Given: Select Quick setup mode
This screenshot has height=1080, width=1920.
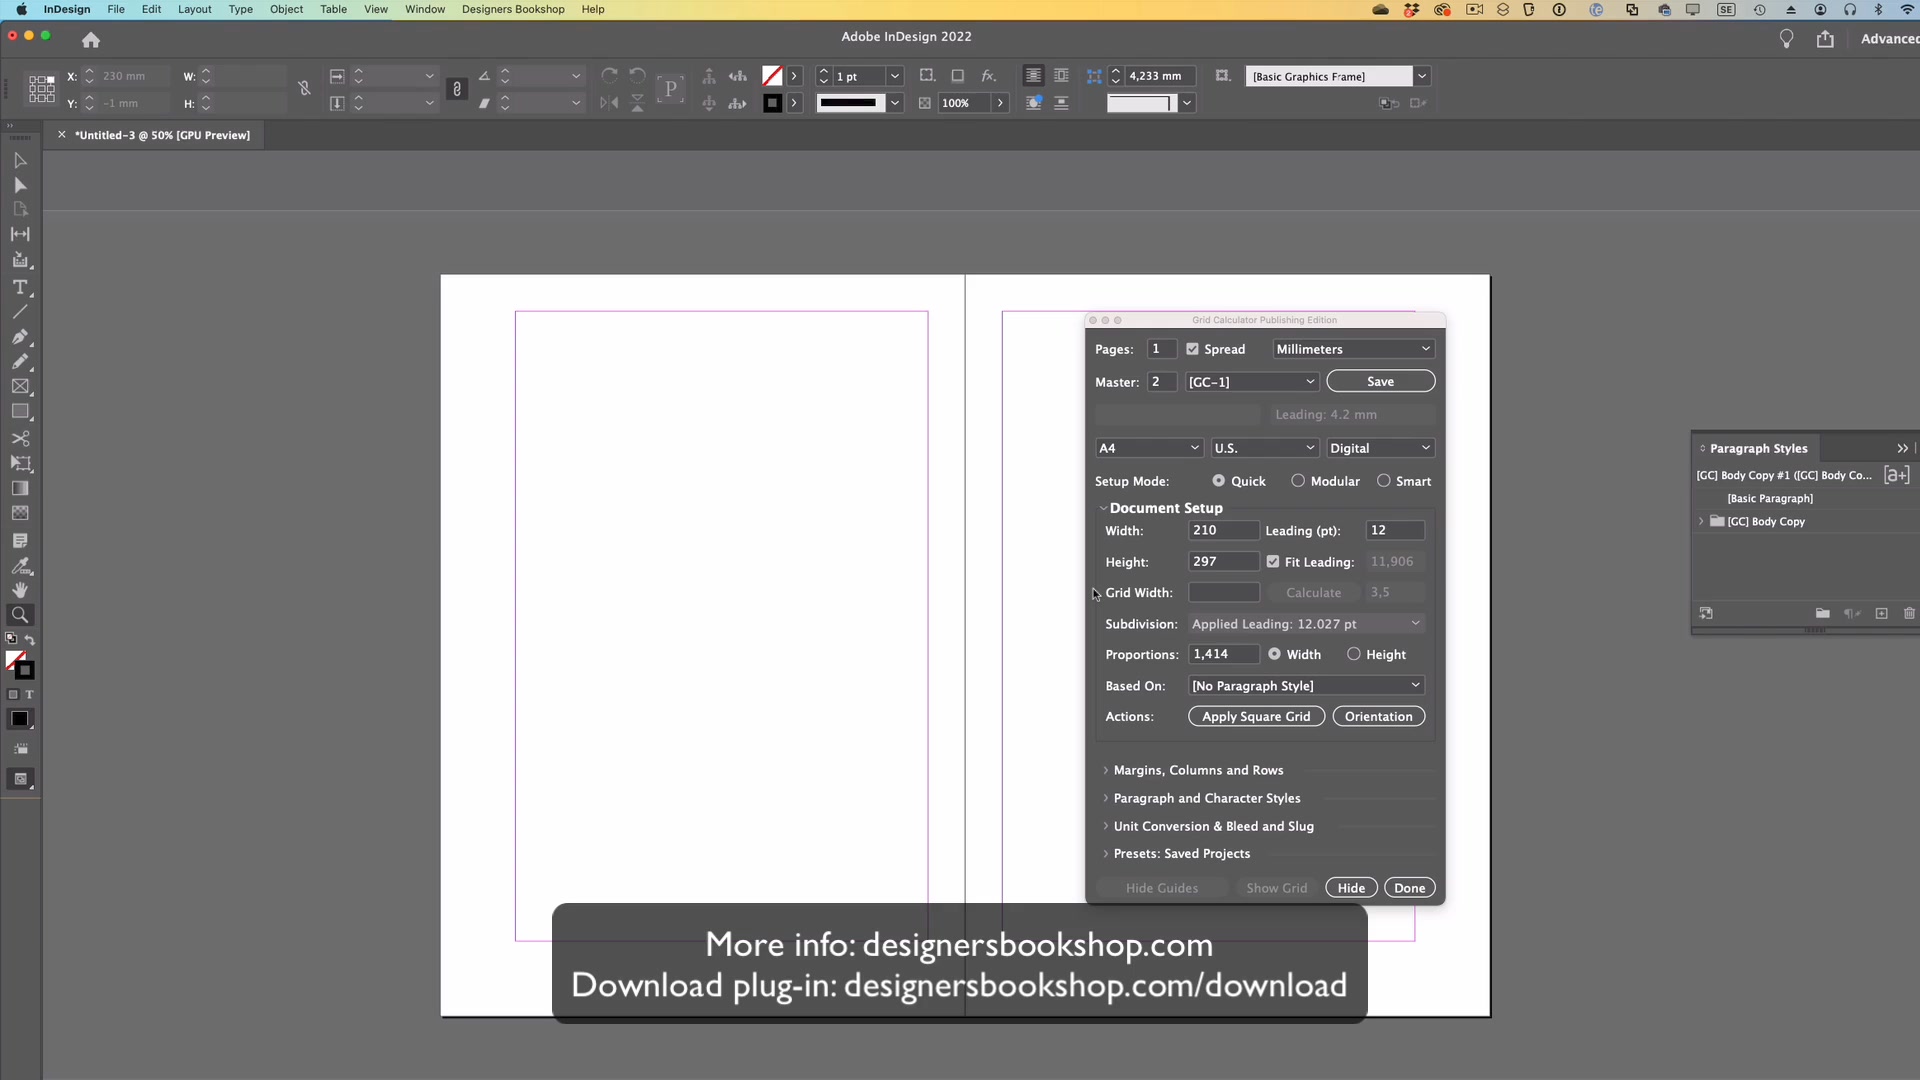Looking at the screenshot, I should [x=1218, y=481].
